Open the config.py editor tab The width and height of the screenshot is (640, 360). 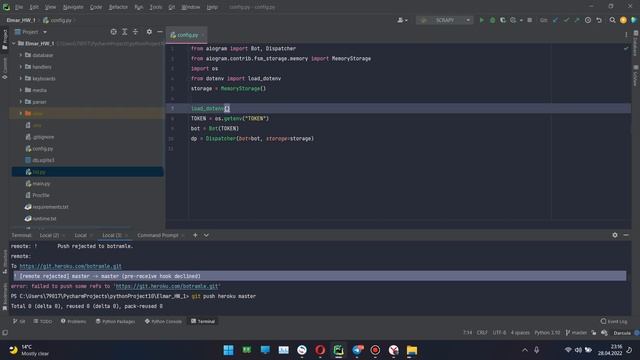point(187,35)
